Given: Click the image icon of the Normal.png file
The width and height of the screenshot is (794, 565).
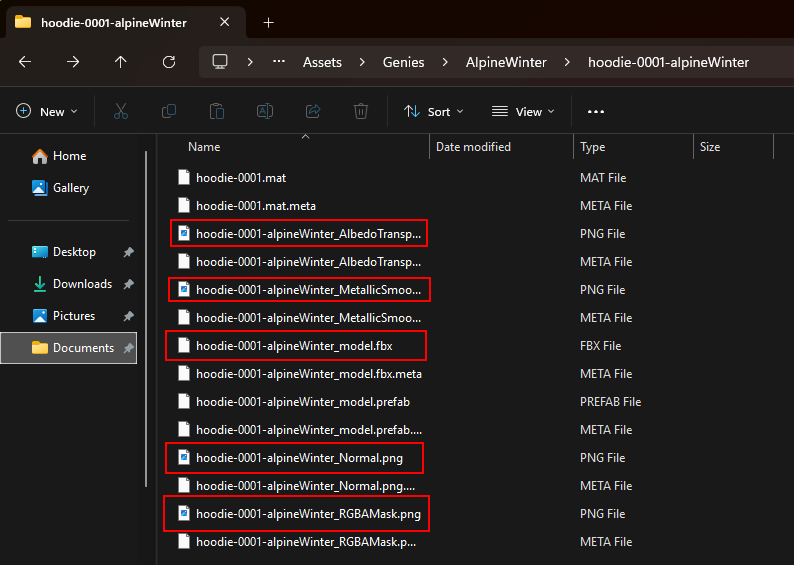Looking at the screenshot, I should coord(184,458).
